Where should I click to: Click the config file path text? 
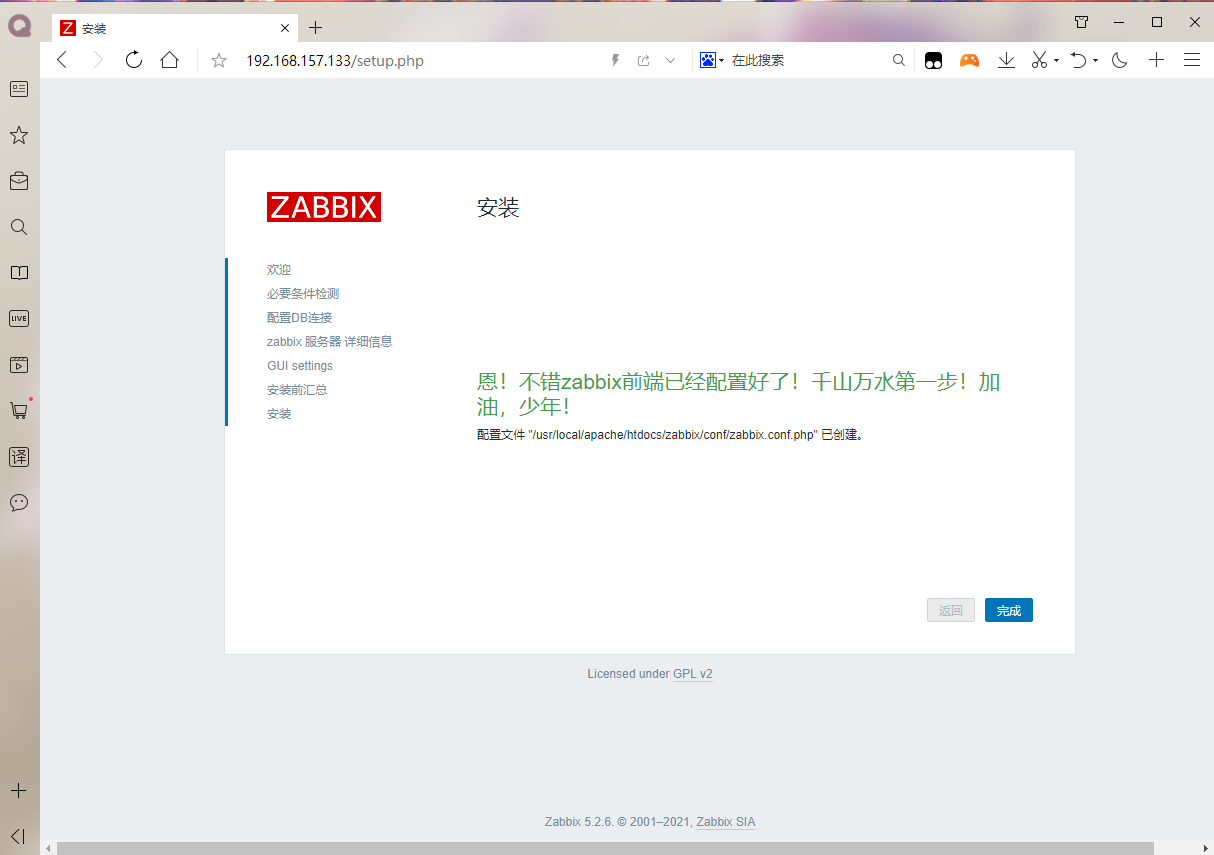[x=670, y=436]
